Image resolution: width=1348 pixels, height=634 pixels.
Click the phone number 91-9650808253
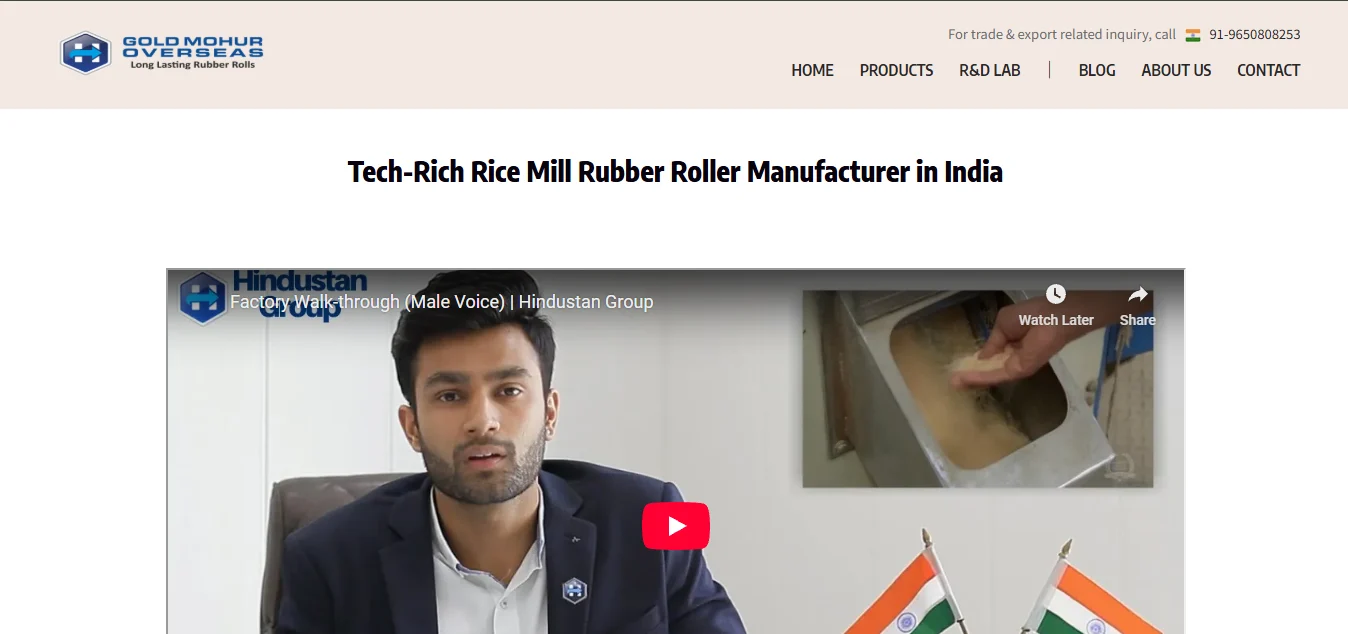click(1255, 35)
